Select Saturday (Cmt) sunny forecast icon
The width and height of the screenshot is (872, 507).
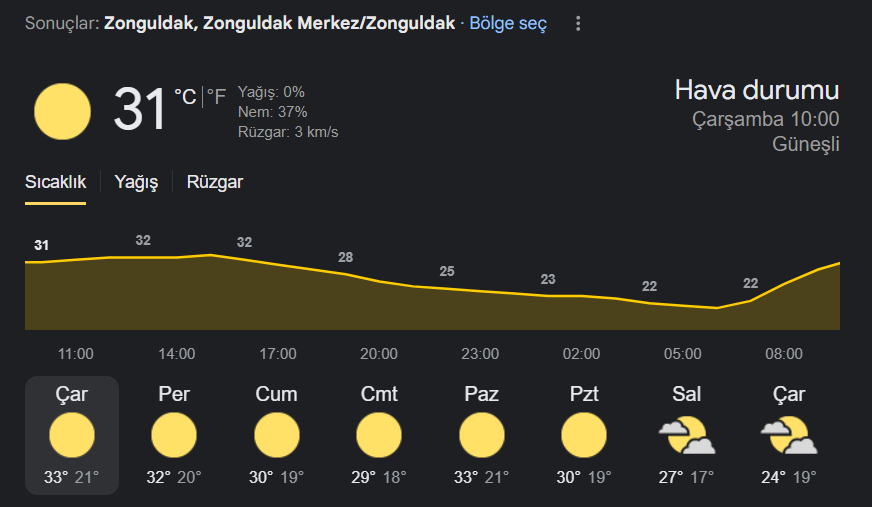point(379,435)
